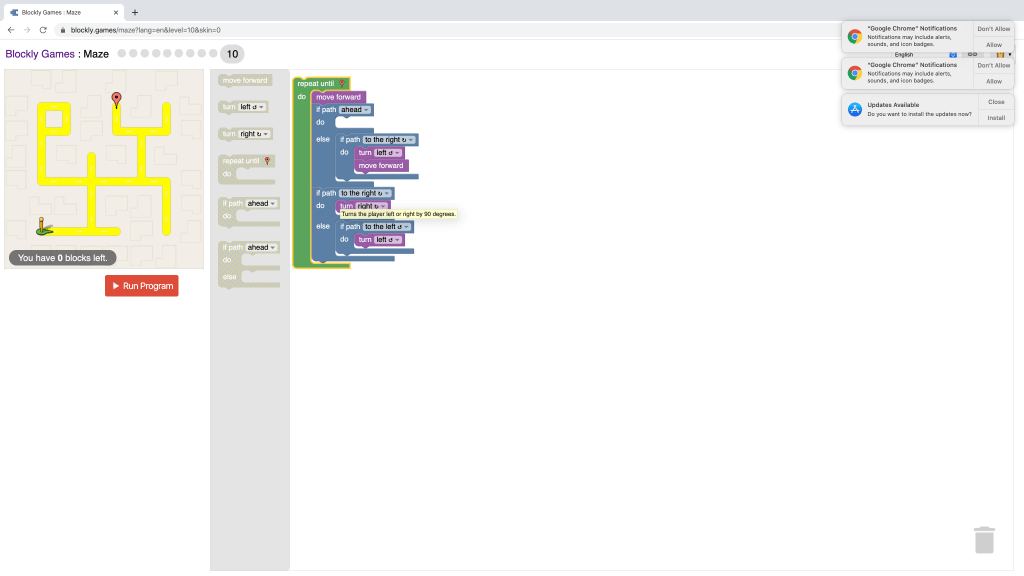Click the red goal marker in the maze

pyautogui.click(x=116, y=99)
